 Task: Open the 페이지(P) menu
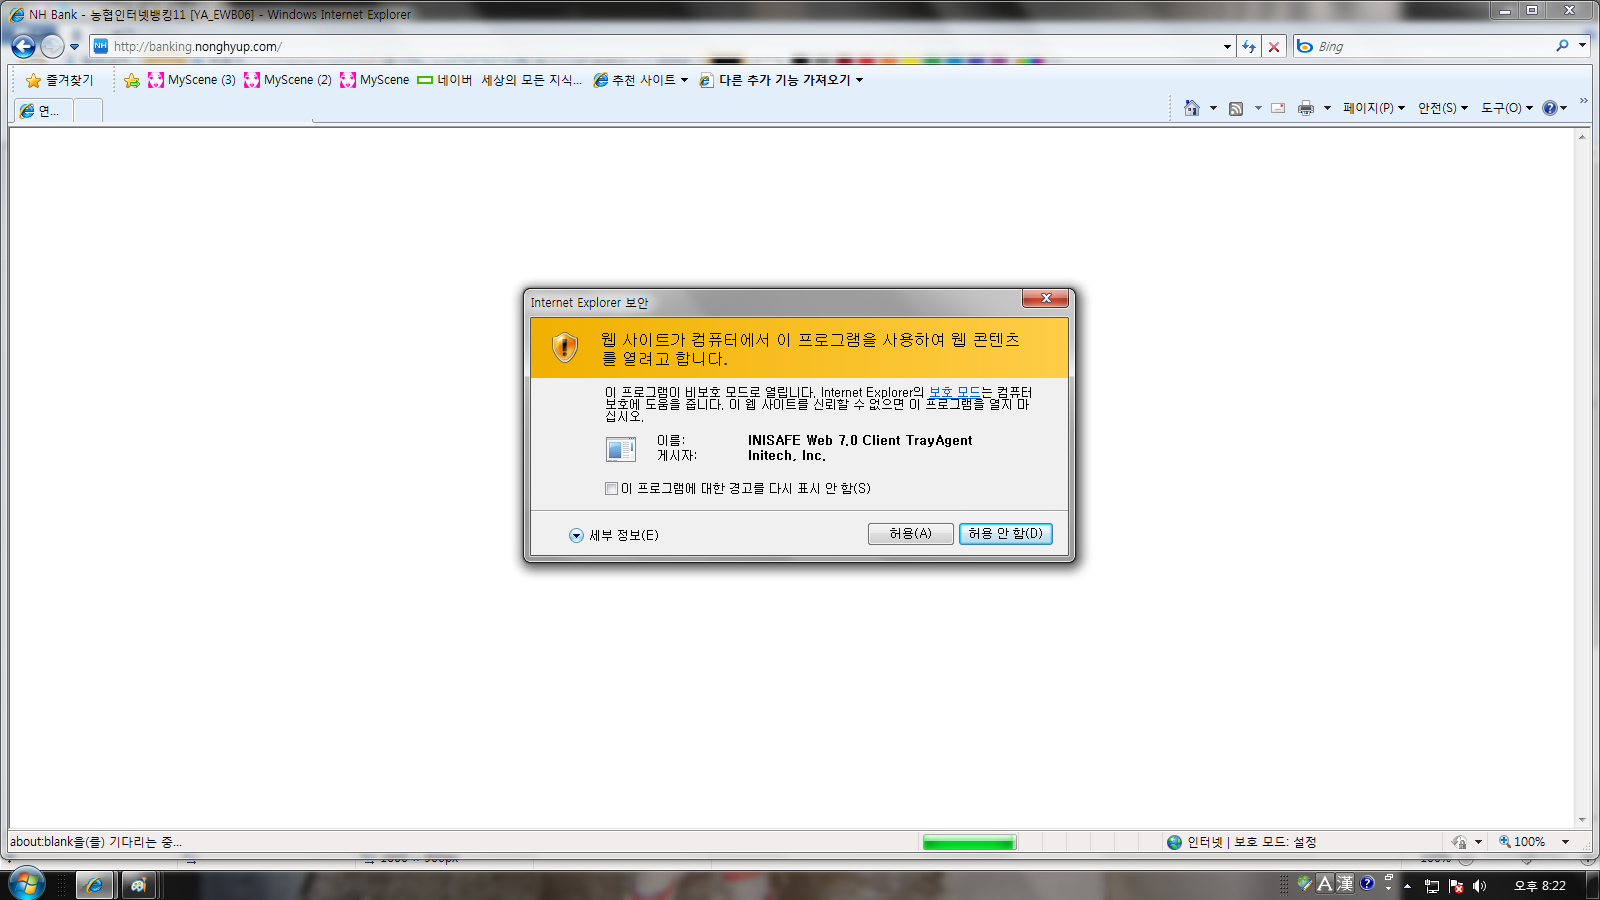click(x=1374, y=108)
